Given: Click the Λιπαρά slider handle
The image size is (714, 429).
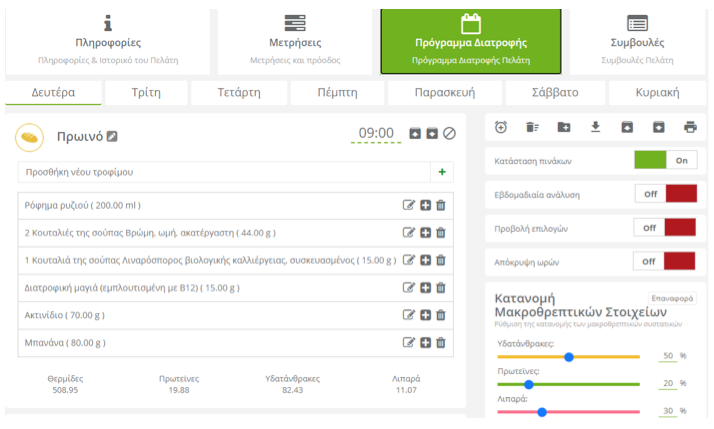Looking at the screenshot, I should coord(542,412).
